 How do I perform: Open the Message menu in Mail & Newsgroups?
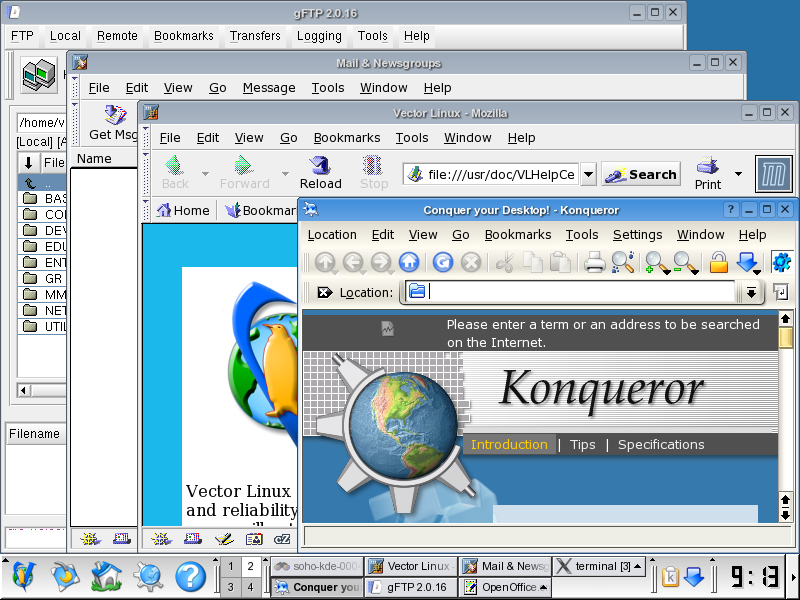click(x=269, y=88)
